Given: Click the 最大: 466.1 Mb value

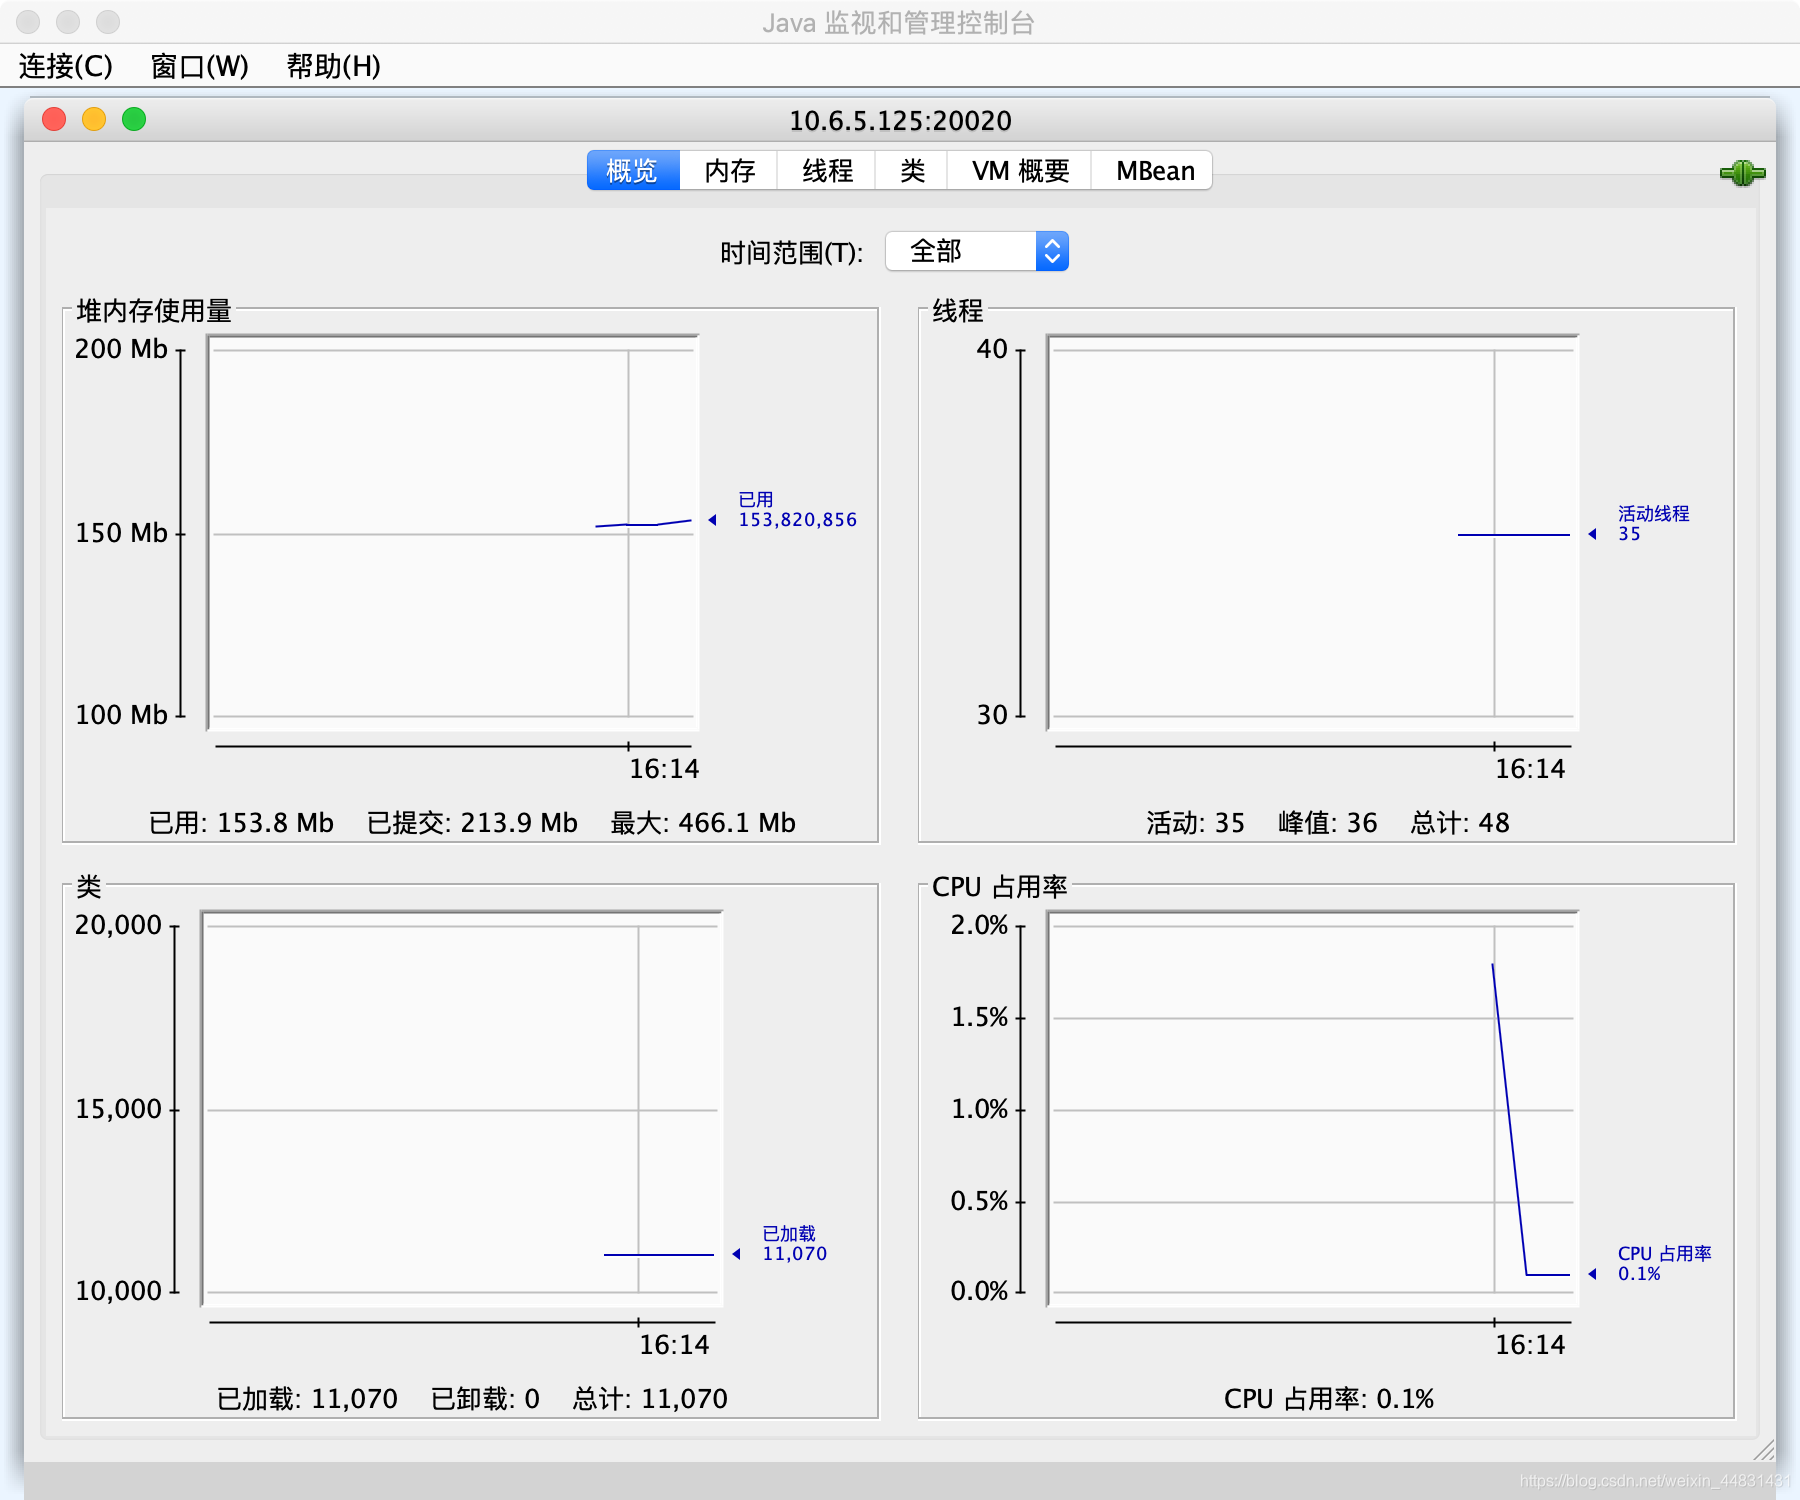Looking at the screenshot, I should click(x=703, y=823).
